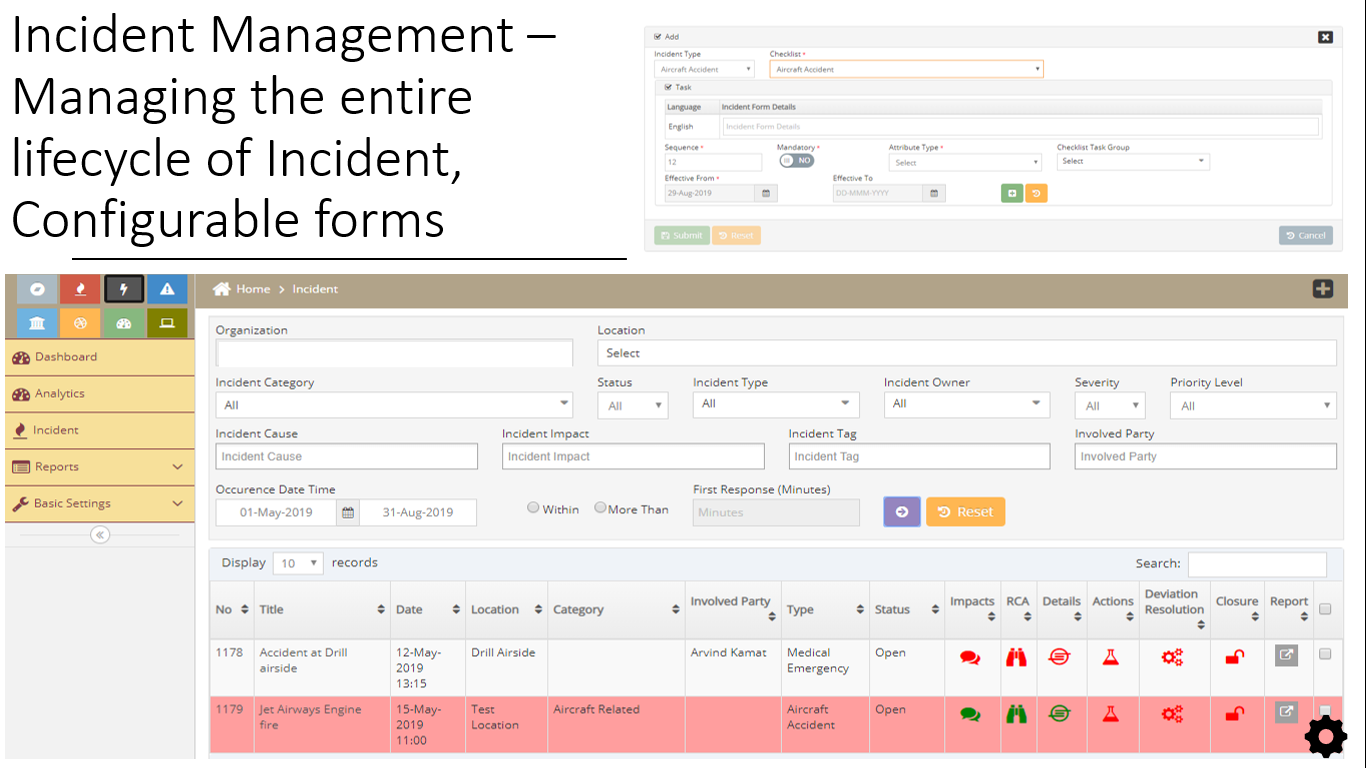Open Deviation Resolution gears for incident 1178
Viewport: 1366px width, 768px height.
(x=1172, y=657)
